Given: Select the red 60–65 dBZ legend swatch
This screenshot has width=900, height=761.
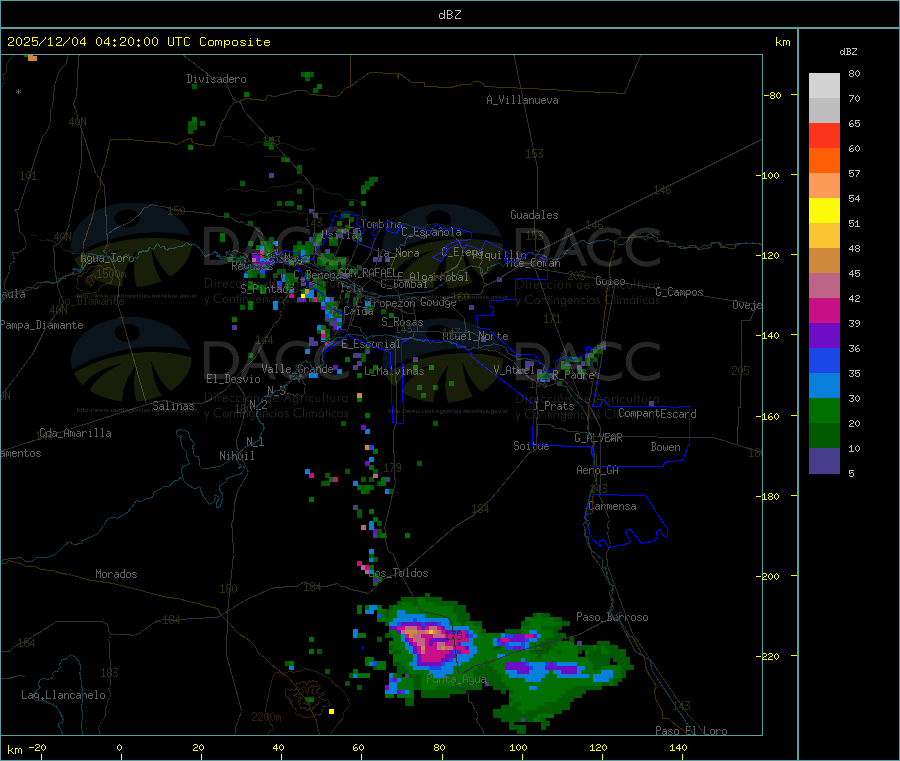Looking at the screenshot, I should (x=824, y=135).
